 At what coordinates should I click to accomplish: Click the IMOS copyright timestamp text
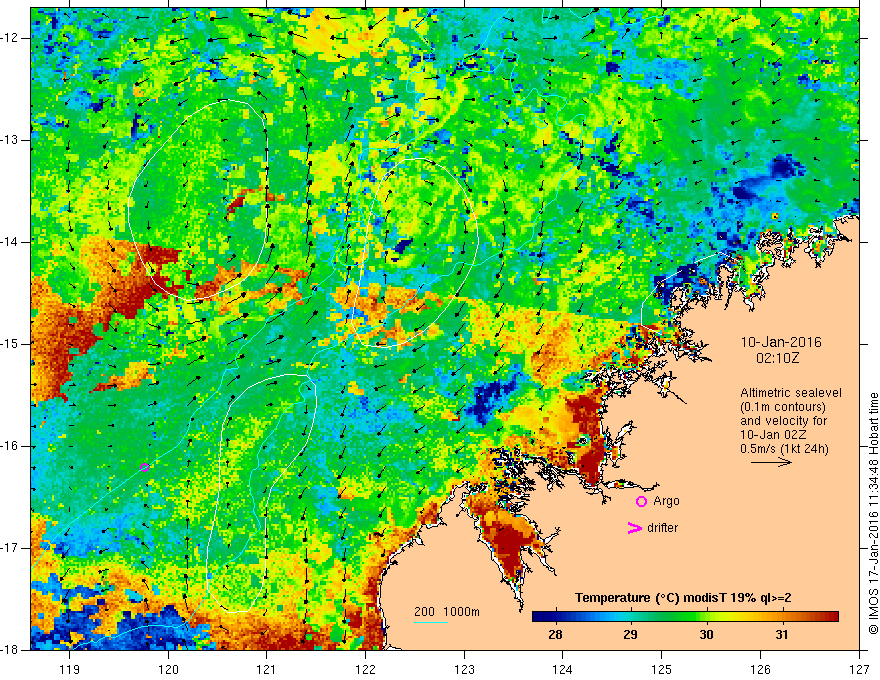click(x=873, y=513)
